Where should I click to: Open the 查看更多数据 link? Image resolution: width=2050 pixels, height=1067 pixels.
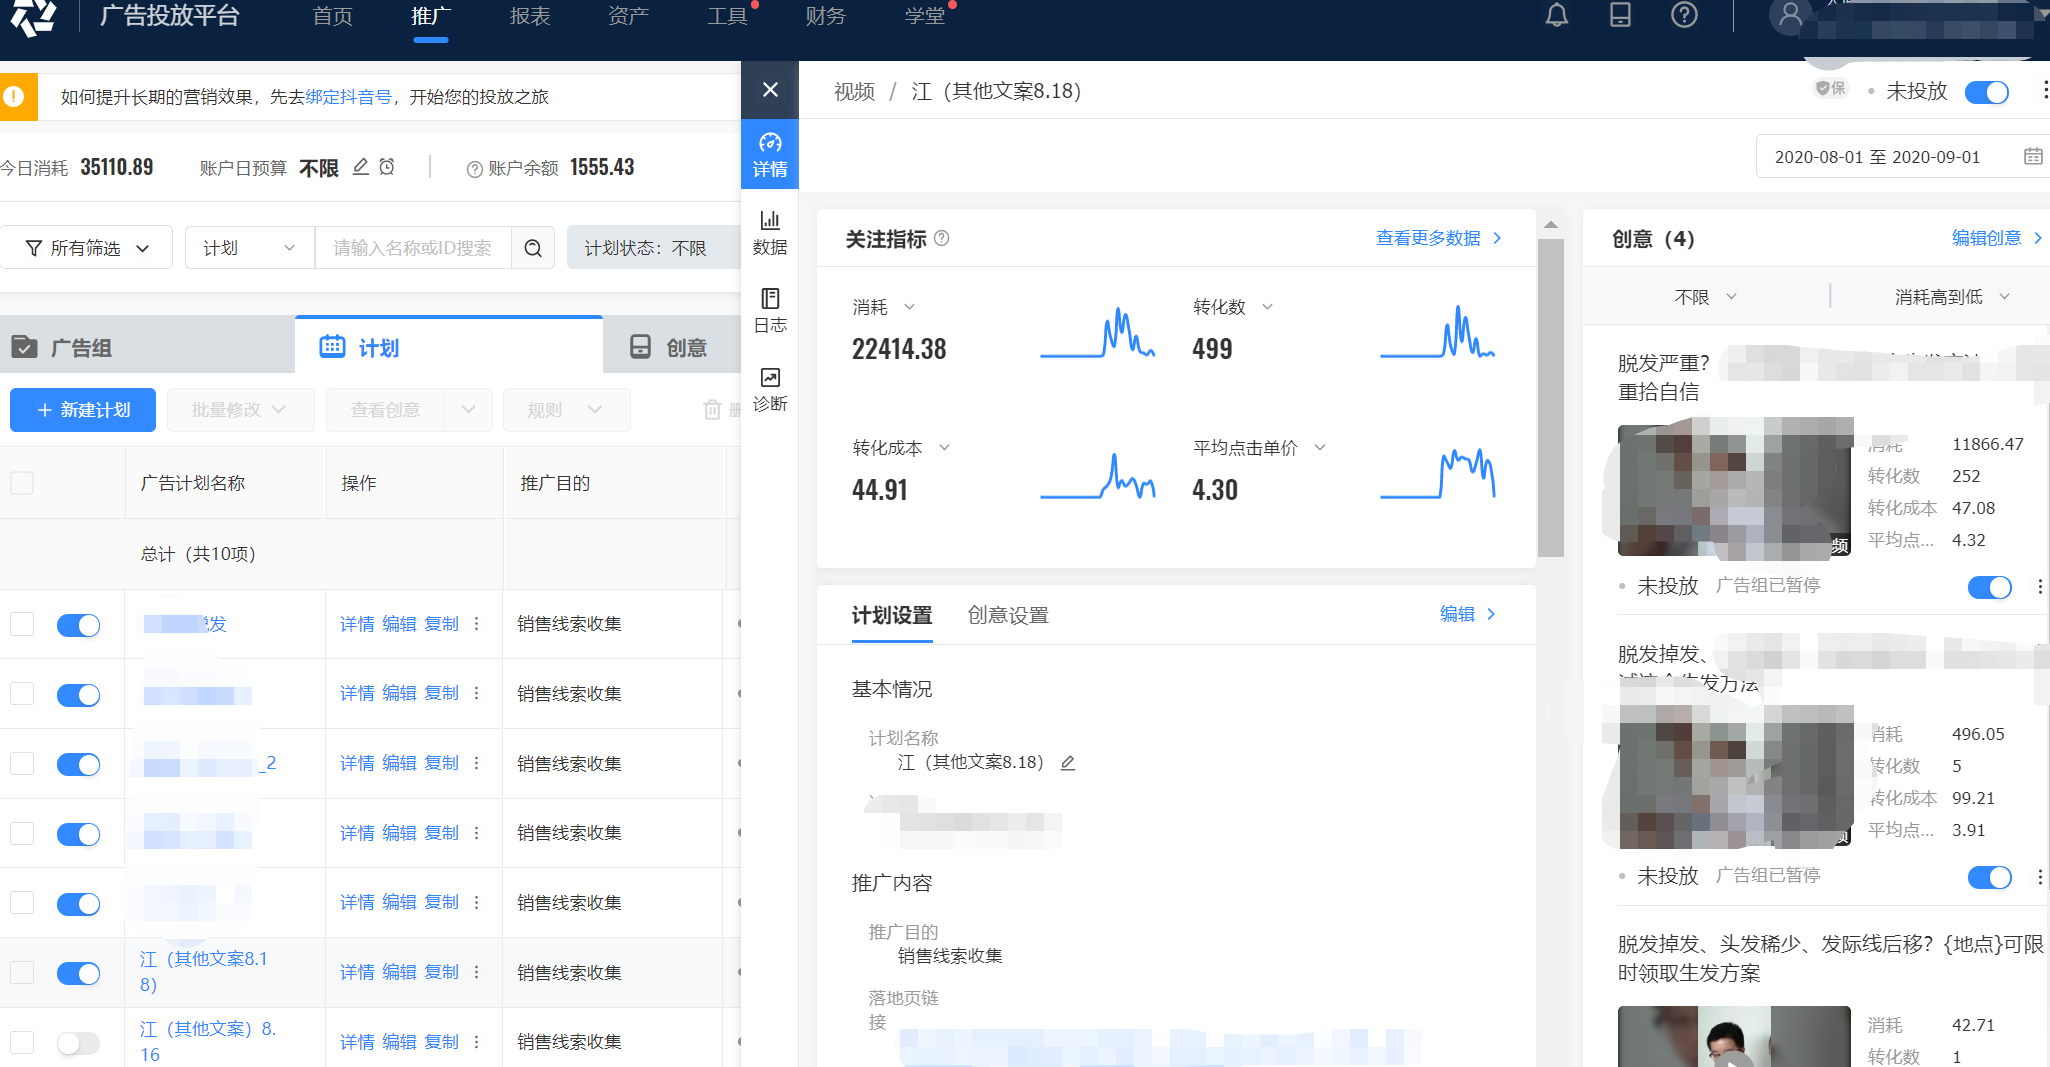[1427, 238]
